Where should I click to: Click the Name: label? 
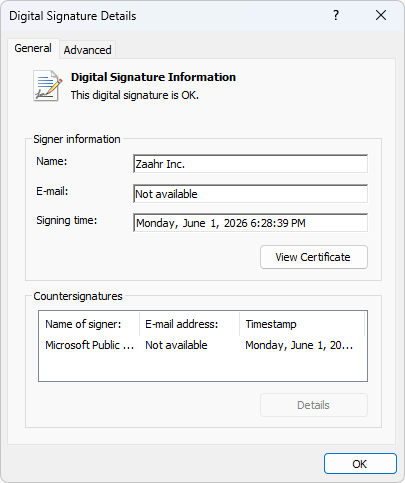coord(52,161)
